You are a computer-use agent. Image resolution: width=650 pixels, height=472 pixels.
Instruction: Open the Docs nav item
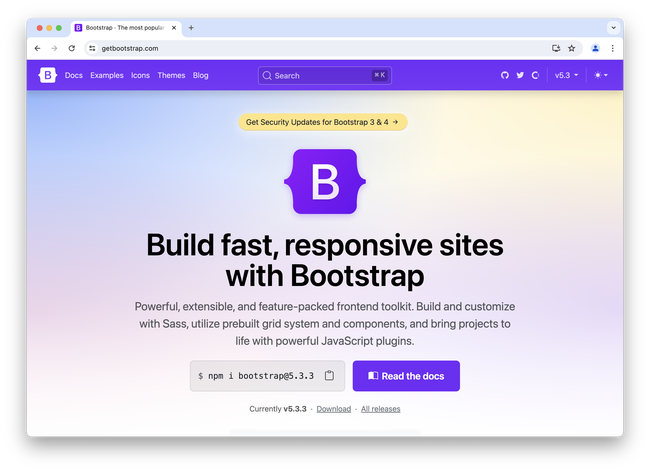[x=74, y=75]
